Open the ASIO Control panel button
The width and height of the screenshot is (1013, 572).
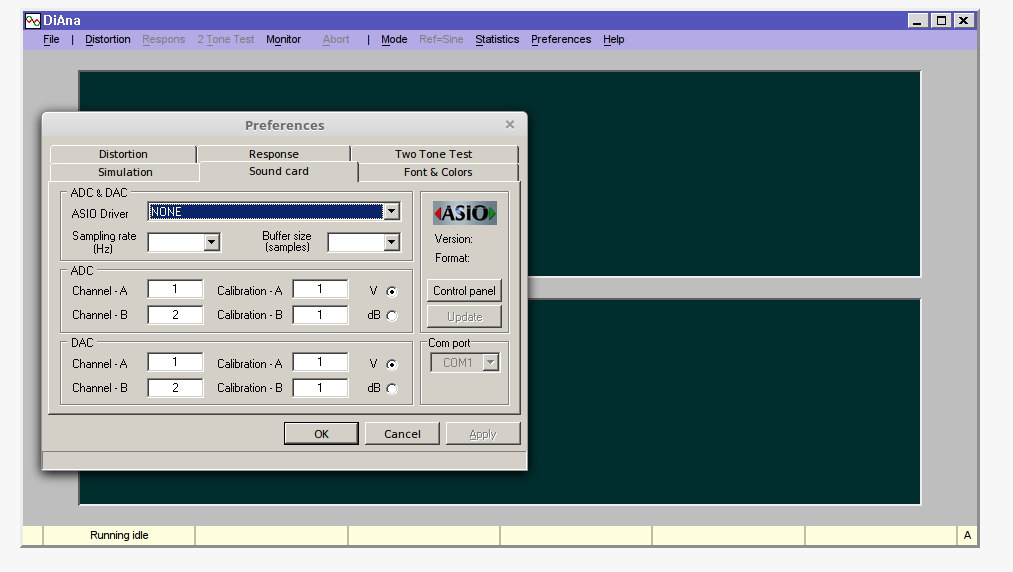pos(464,291)
